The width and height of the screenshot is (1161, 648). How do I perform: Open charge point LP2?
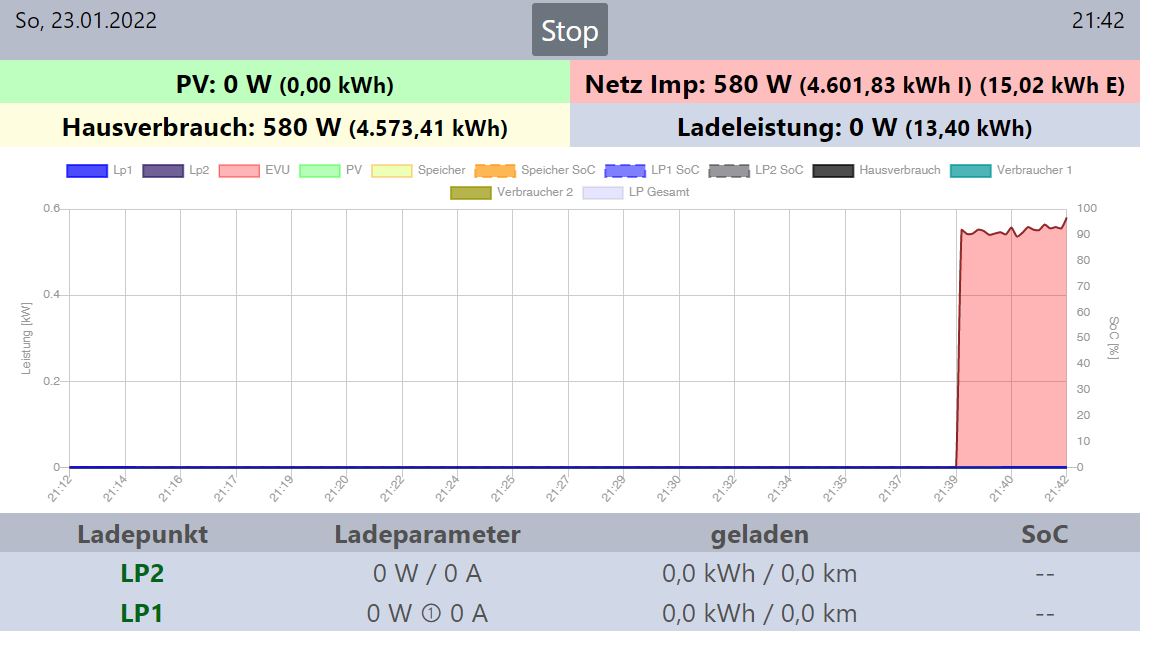click(x=142, y=573)
